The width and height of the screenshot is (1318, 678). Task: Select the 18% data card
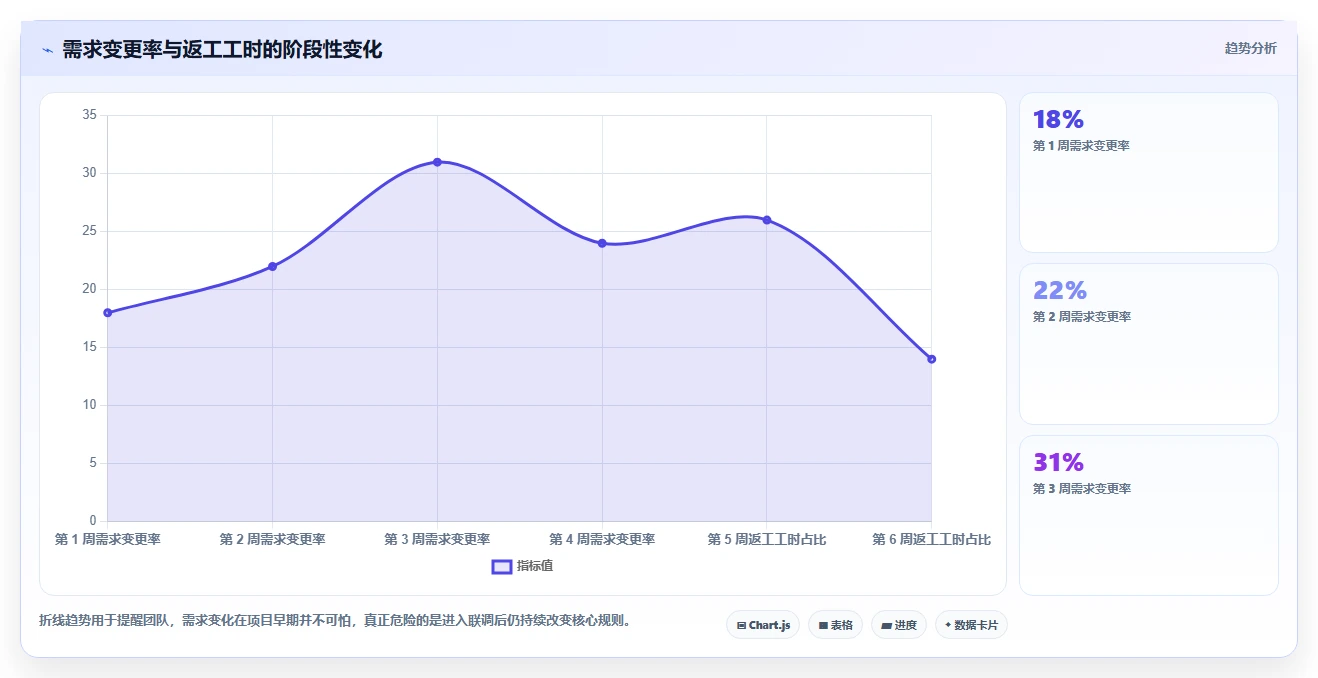[x=1148, y=172]
